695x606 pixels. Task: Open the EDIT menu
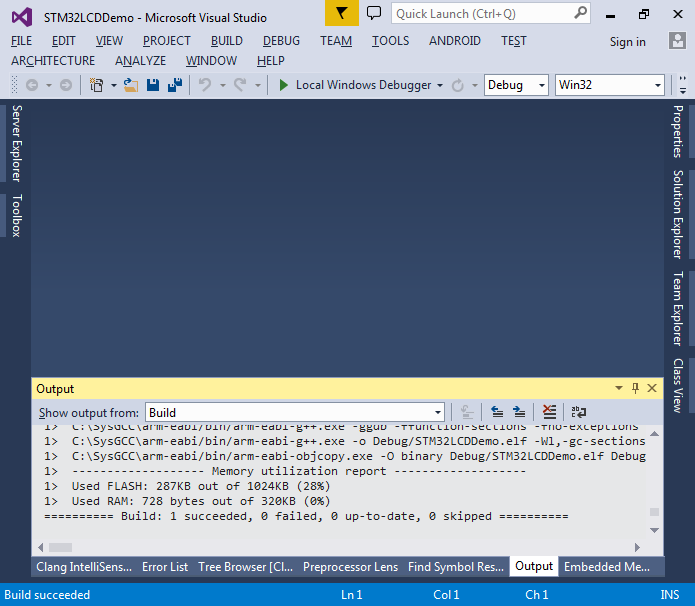[63, 41]
